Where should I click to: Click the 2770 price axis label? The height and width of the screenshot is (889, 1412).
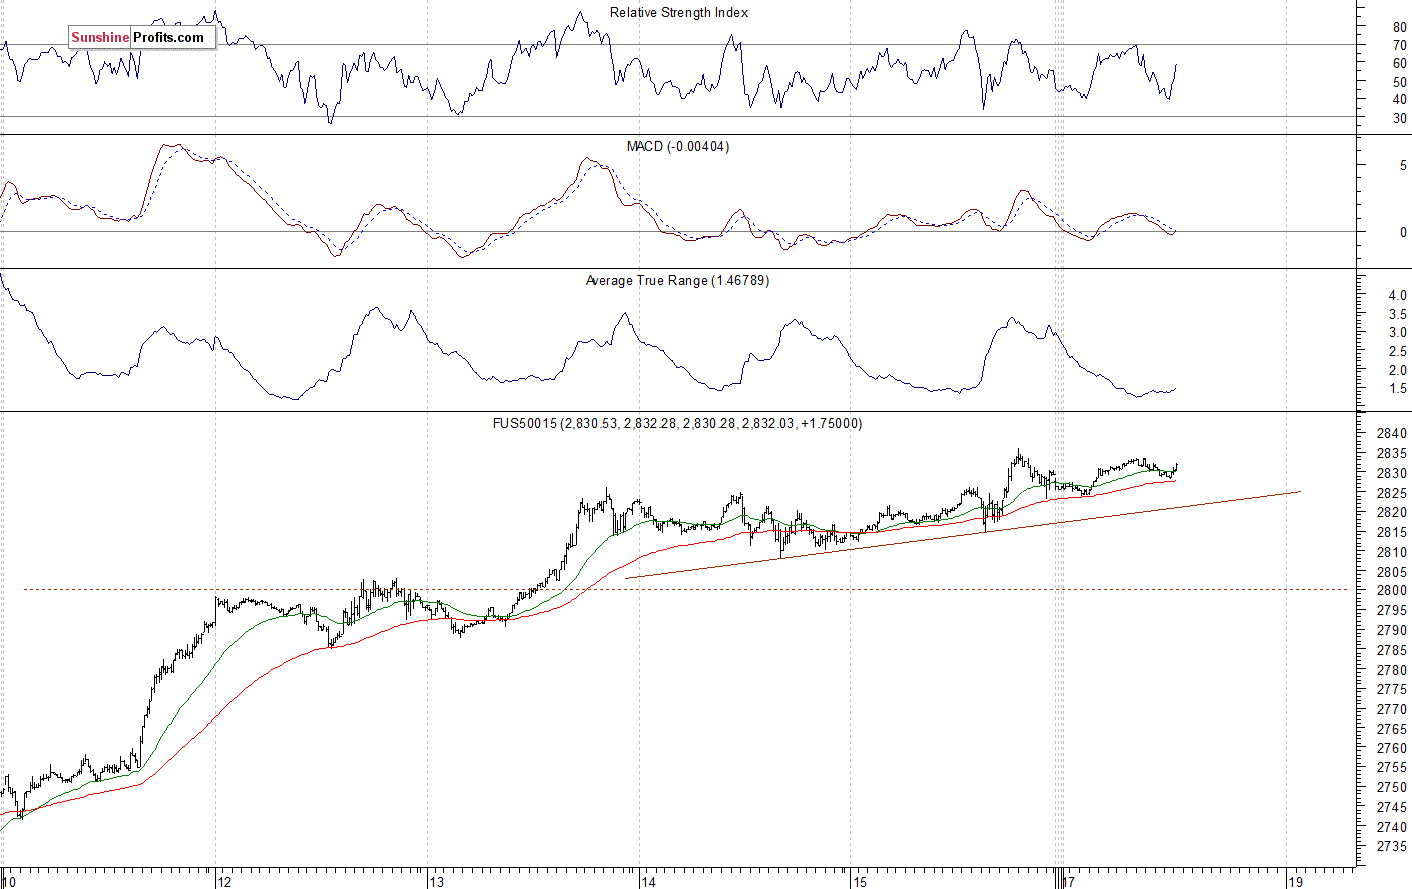pyautogui.click(x=1391, y=709)
